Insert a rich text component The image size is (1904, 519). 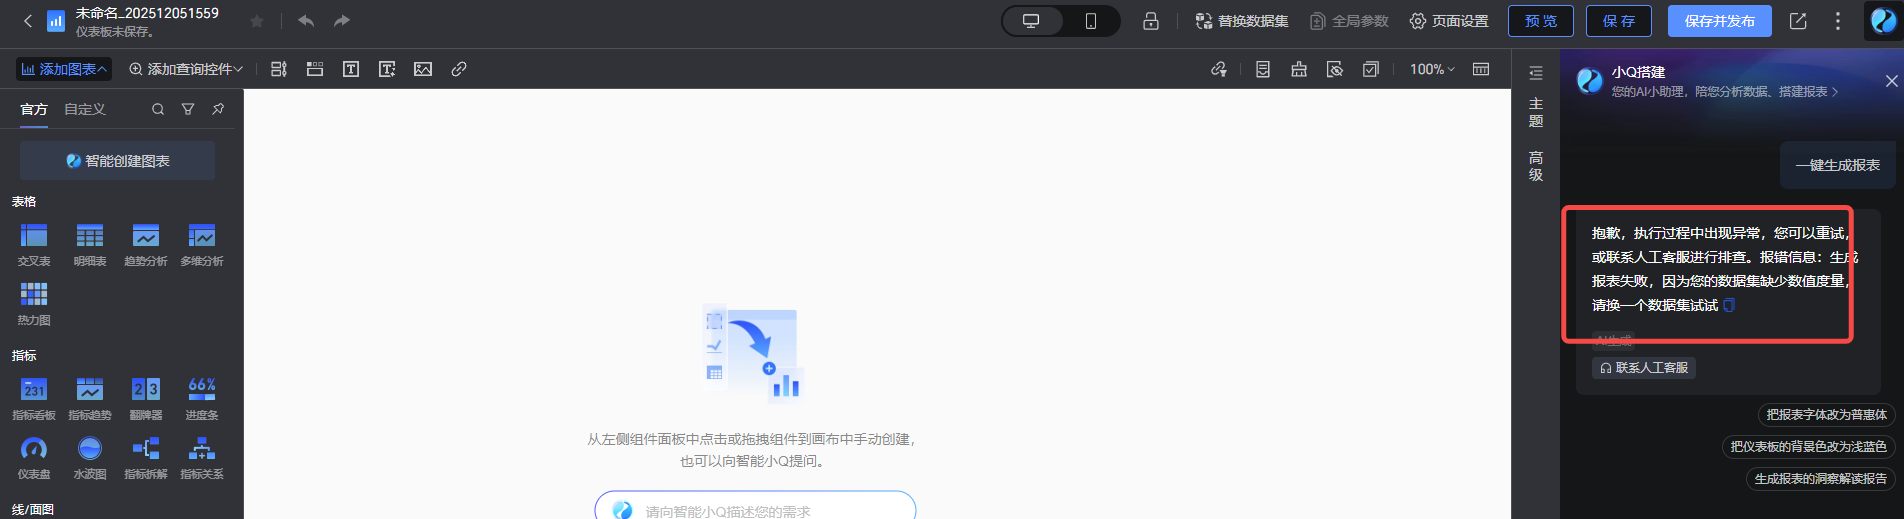point(387,69)
